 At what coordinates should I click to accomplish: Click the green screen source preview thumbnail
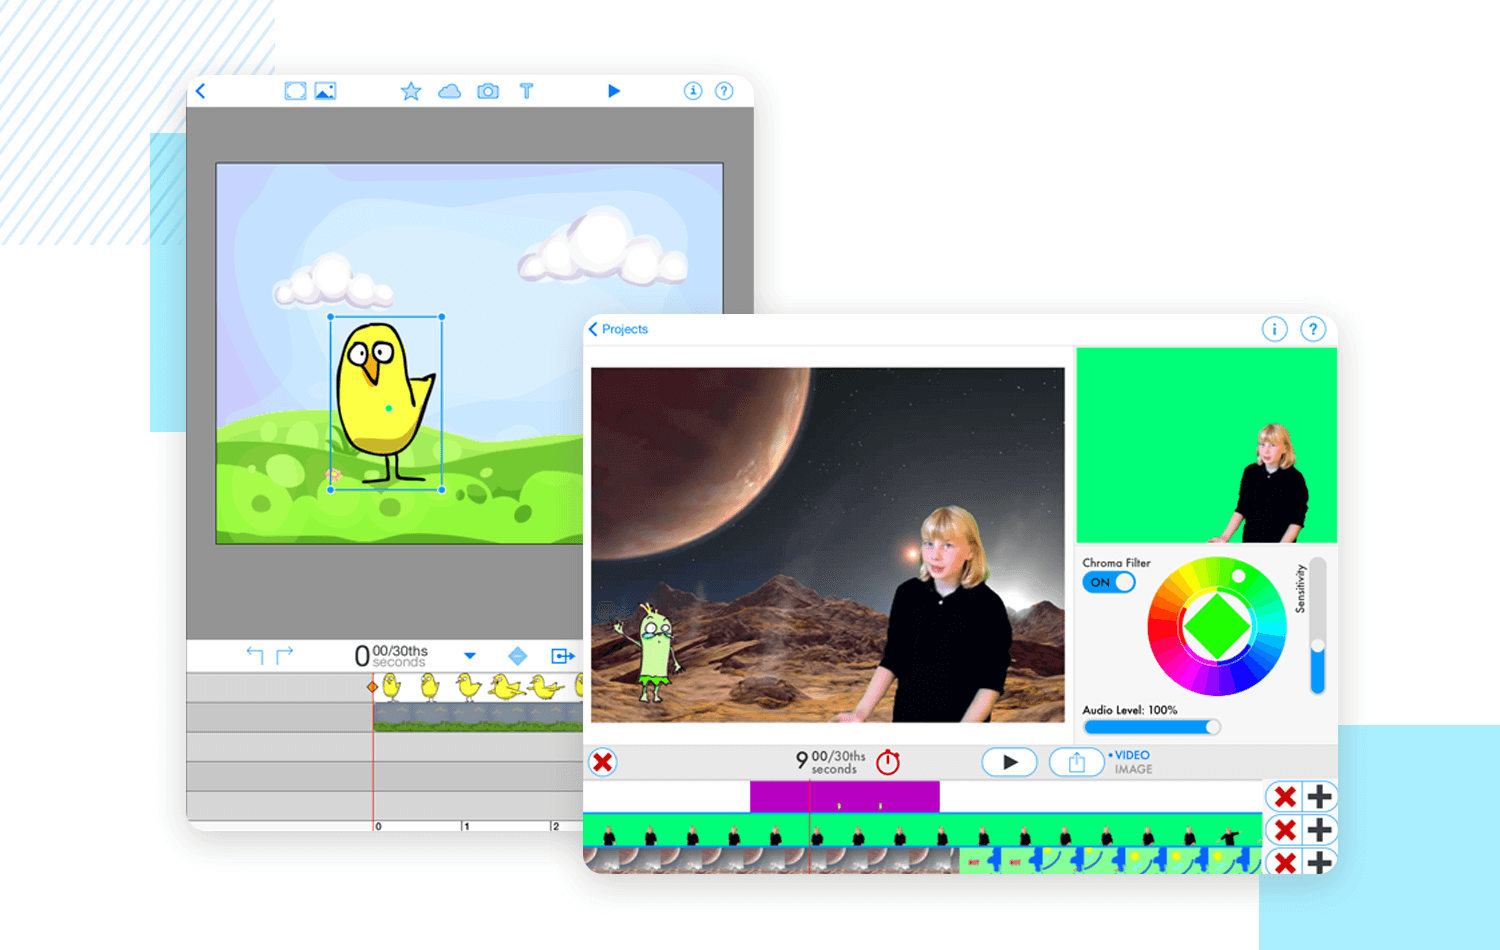tap(1207, 445)
